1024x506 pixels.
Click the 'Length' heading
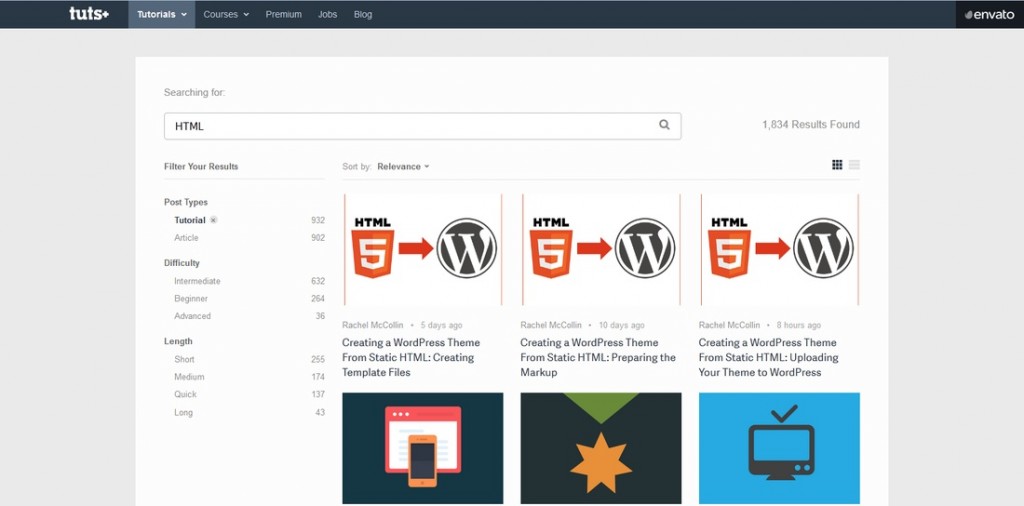pyautogui.click(x=178, y=341)
